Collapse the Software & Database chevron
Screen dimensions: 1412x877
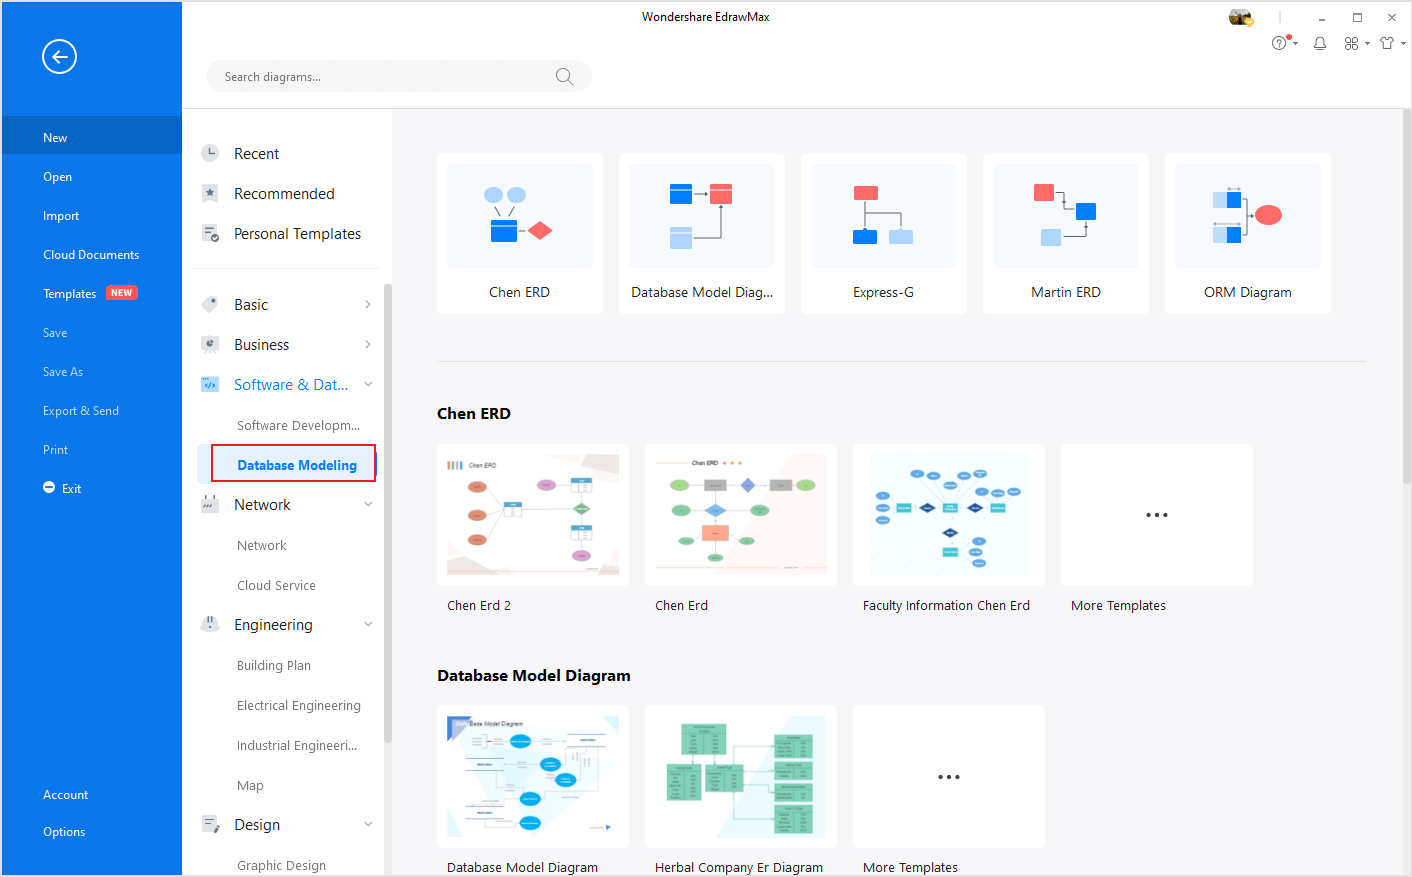tap(368, 384)
